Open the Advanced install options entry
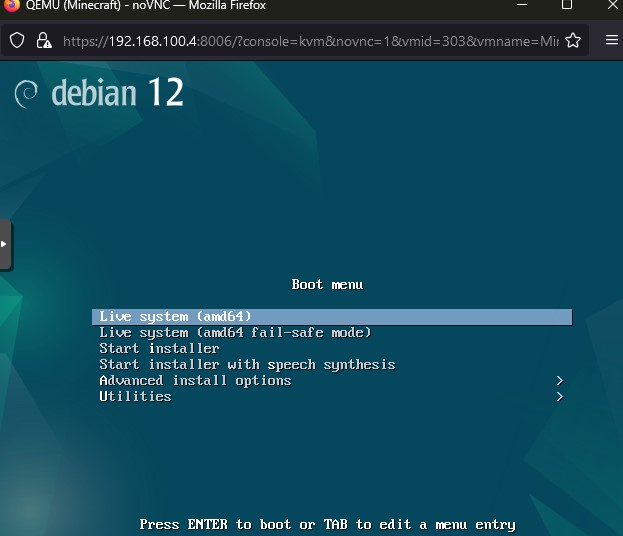 332,381
